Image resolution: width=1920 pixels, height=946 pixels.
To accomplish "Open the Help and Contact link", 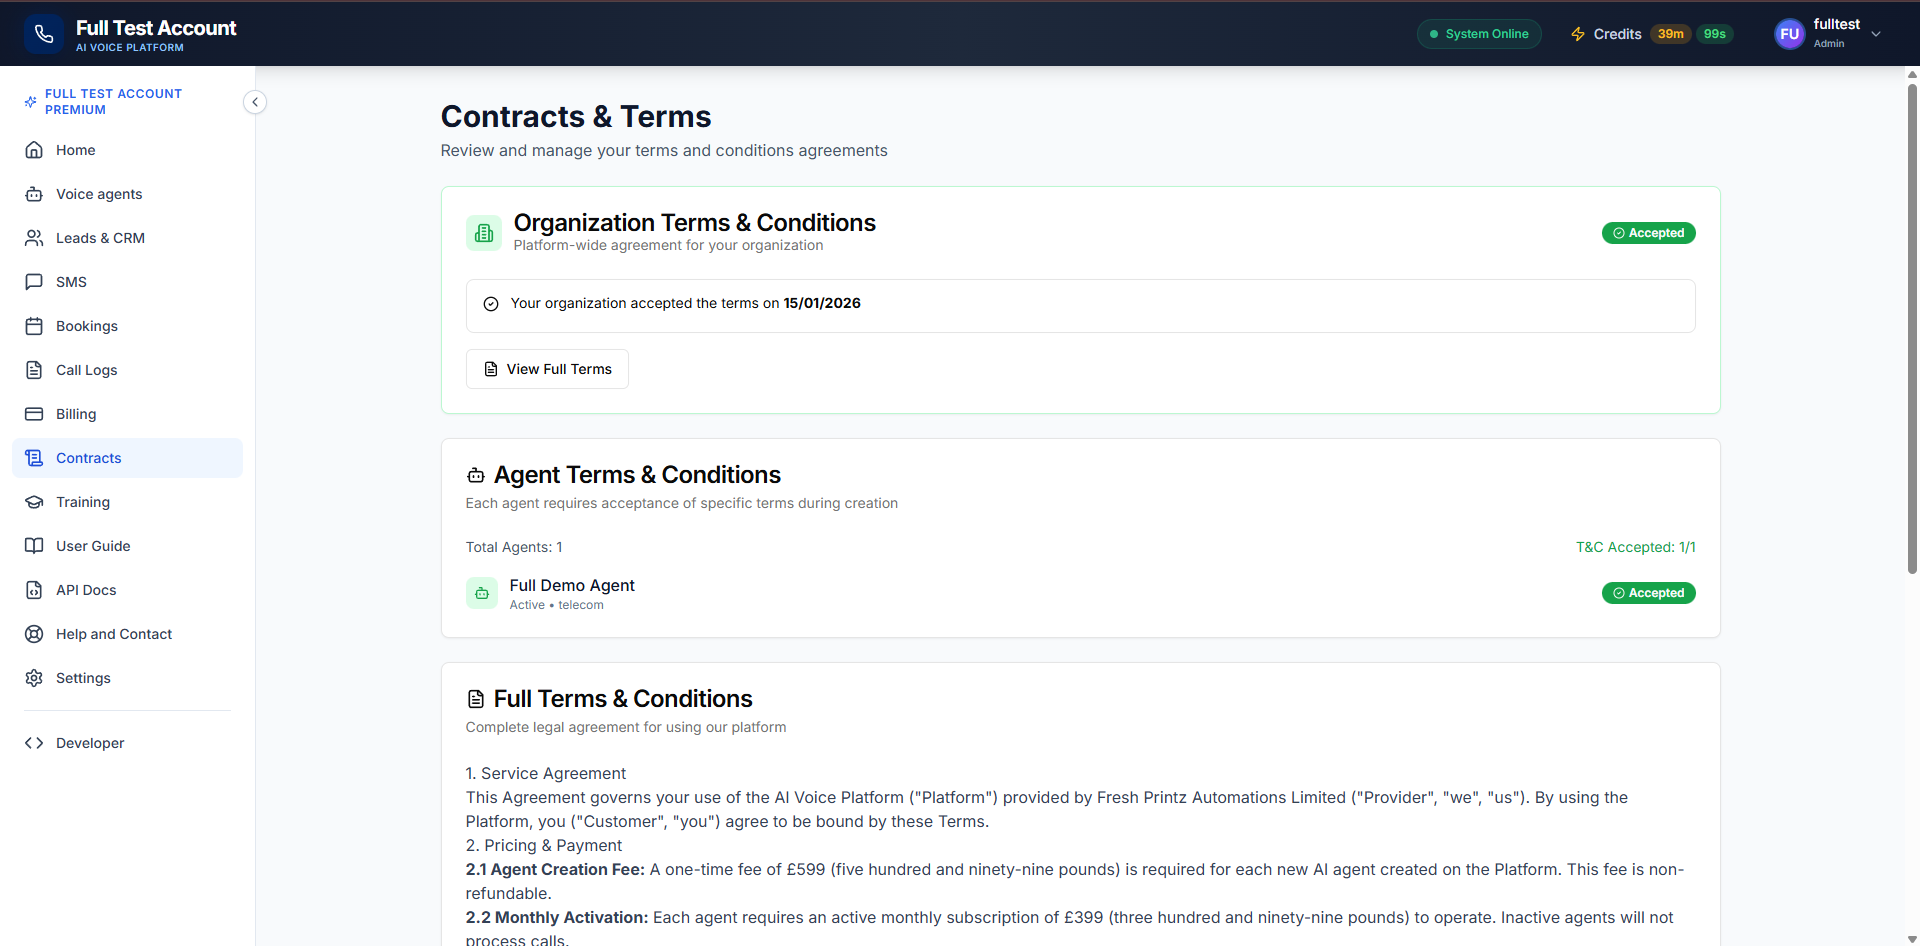I will tap(114, 634).
